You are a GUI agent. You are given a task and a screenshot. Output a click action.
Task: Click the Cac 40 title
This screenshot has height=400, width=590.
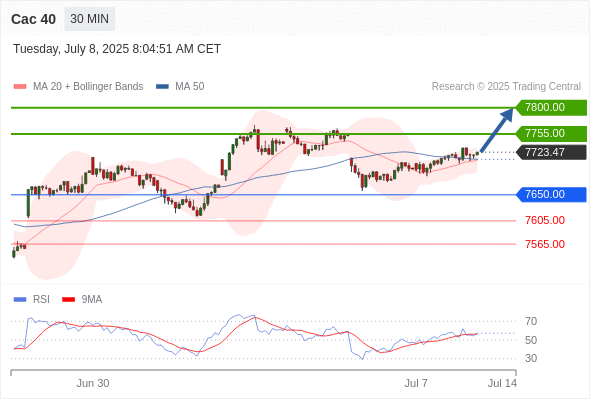33,19
